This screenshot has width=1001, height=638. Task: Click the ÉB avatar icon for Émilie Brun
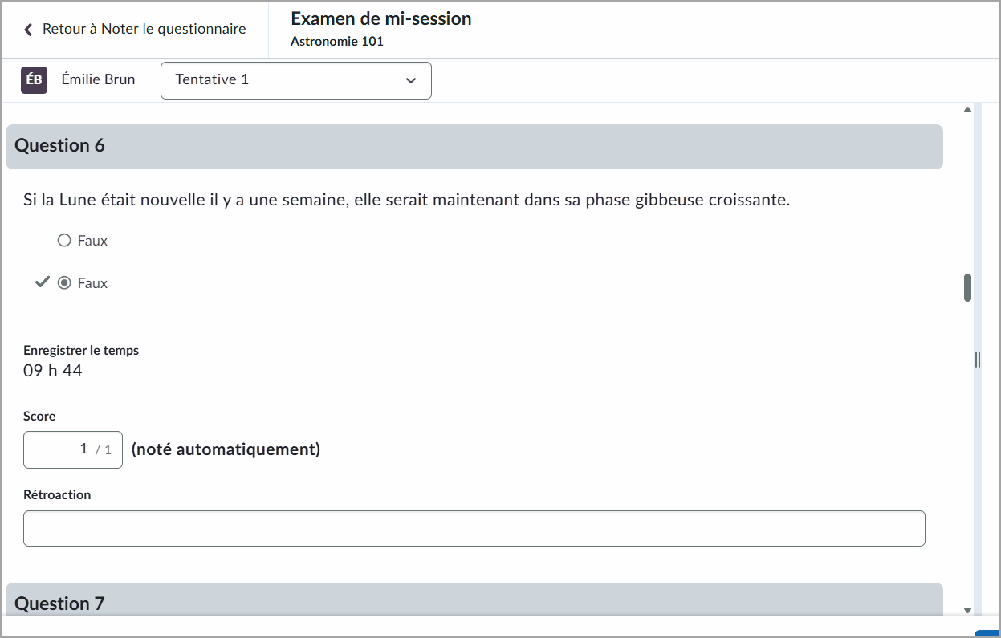pyautogui.click(x=33, y=80)
